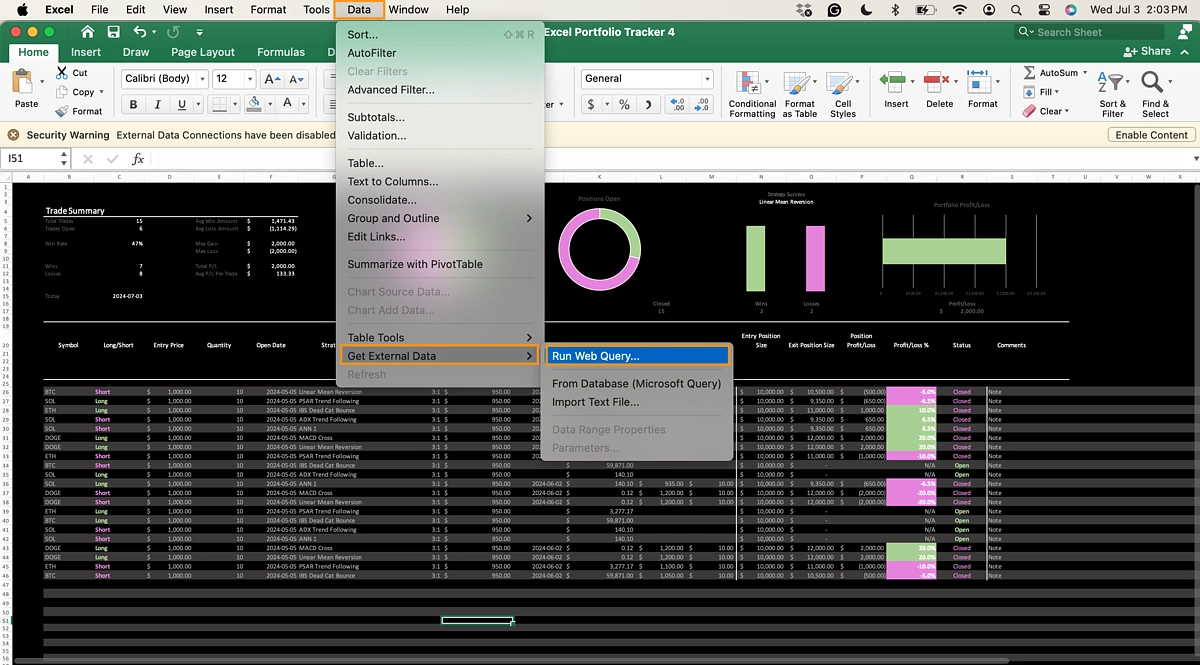Click the Format cells icon in the ribbon
Viewport: 1200px width, 665px height.
point(979,84)
